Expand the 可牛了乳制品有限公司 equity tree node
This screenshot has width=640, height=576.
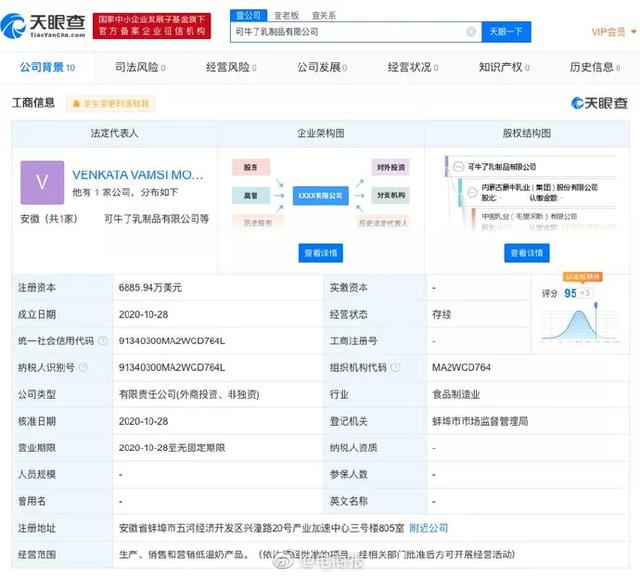point(456,166)
